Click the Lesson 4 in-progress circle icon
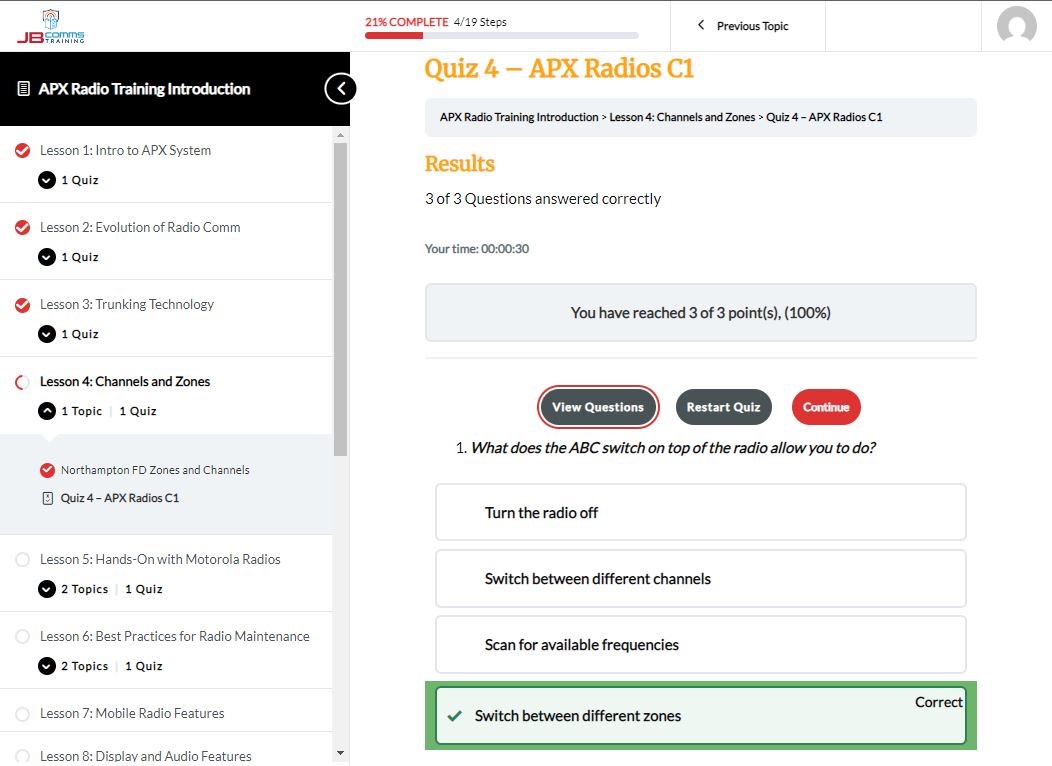 coord(22,382)
